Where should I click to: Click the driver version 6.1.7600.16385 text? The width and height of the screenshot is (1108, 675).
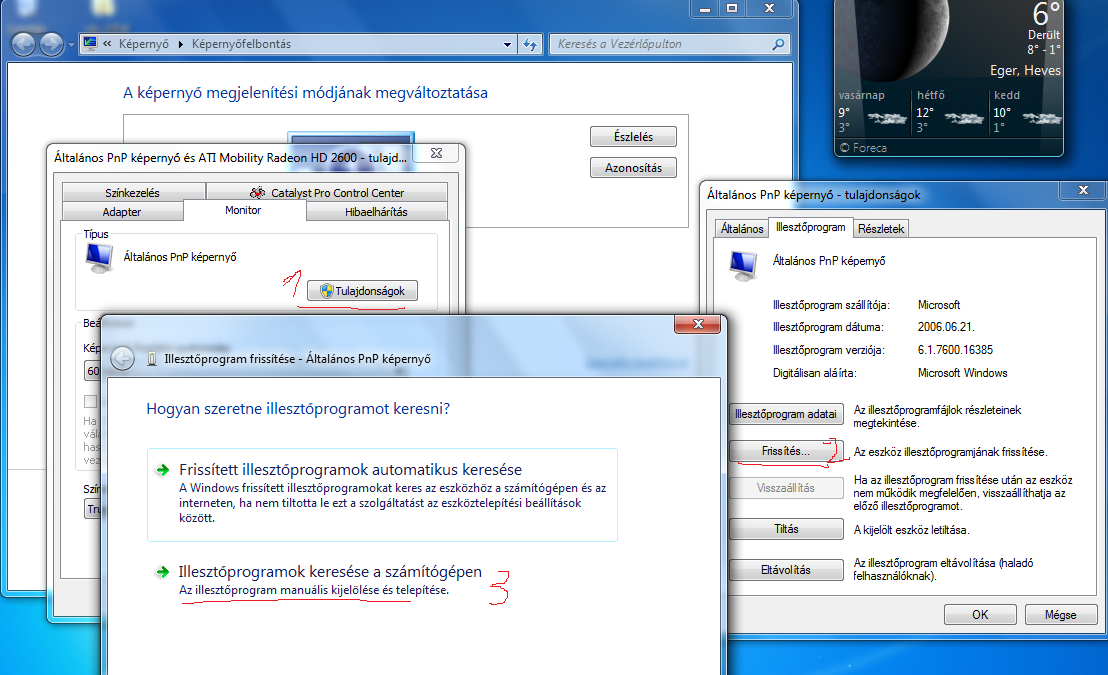coord(955,350)
